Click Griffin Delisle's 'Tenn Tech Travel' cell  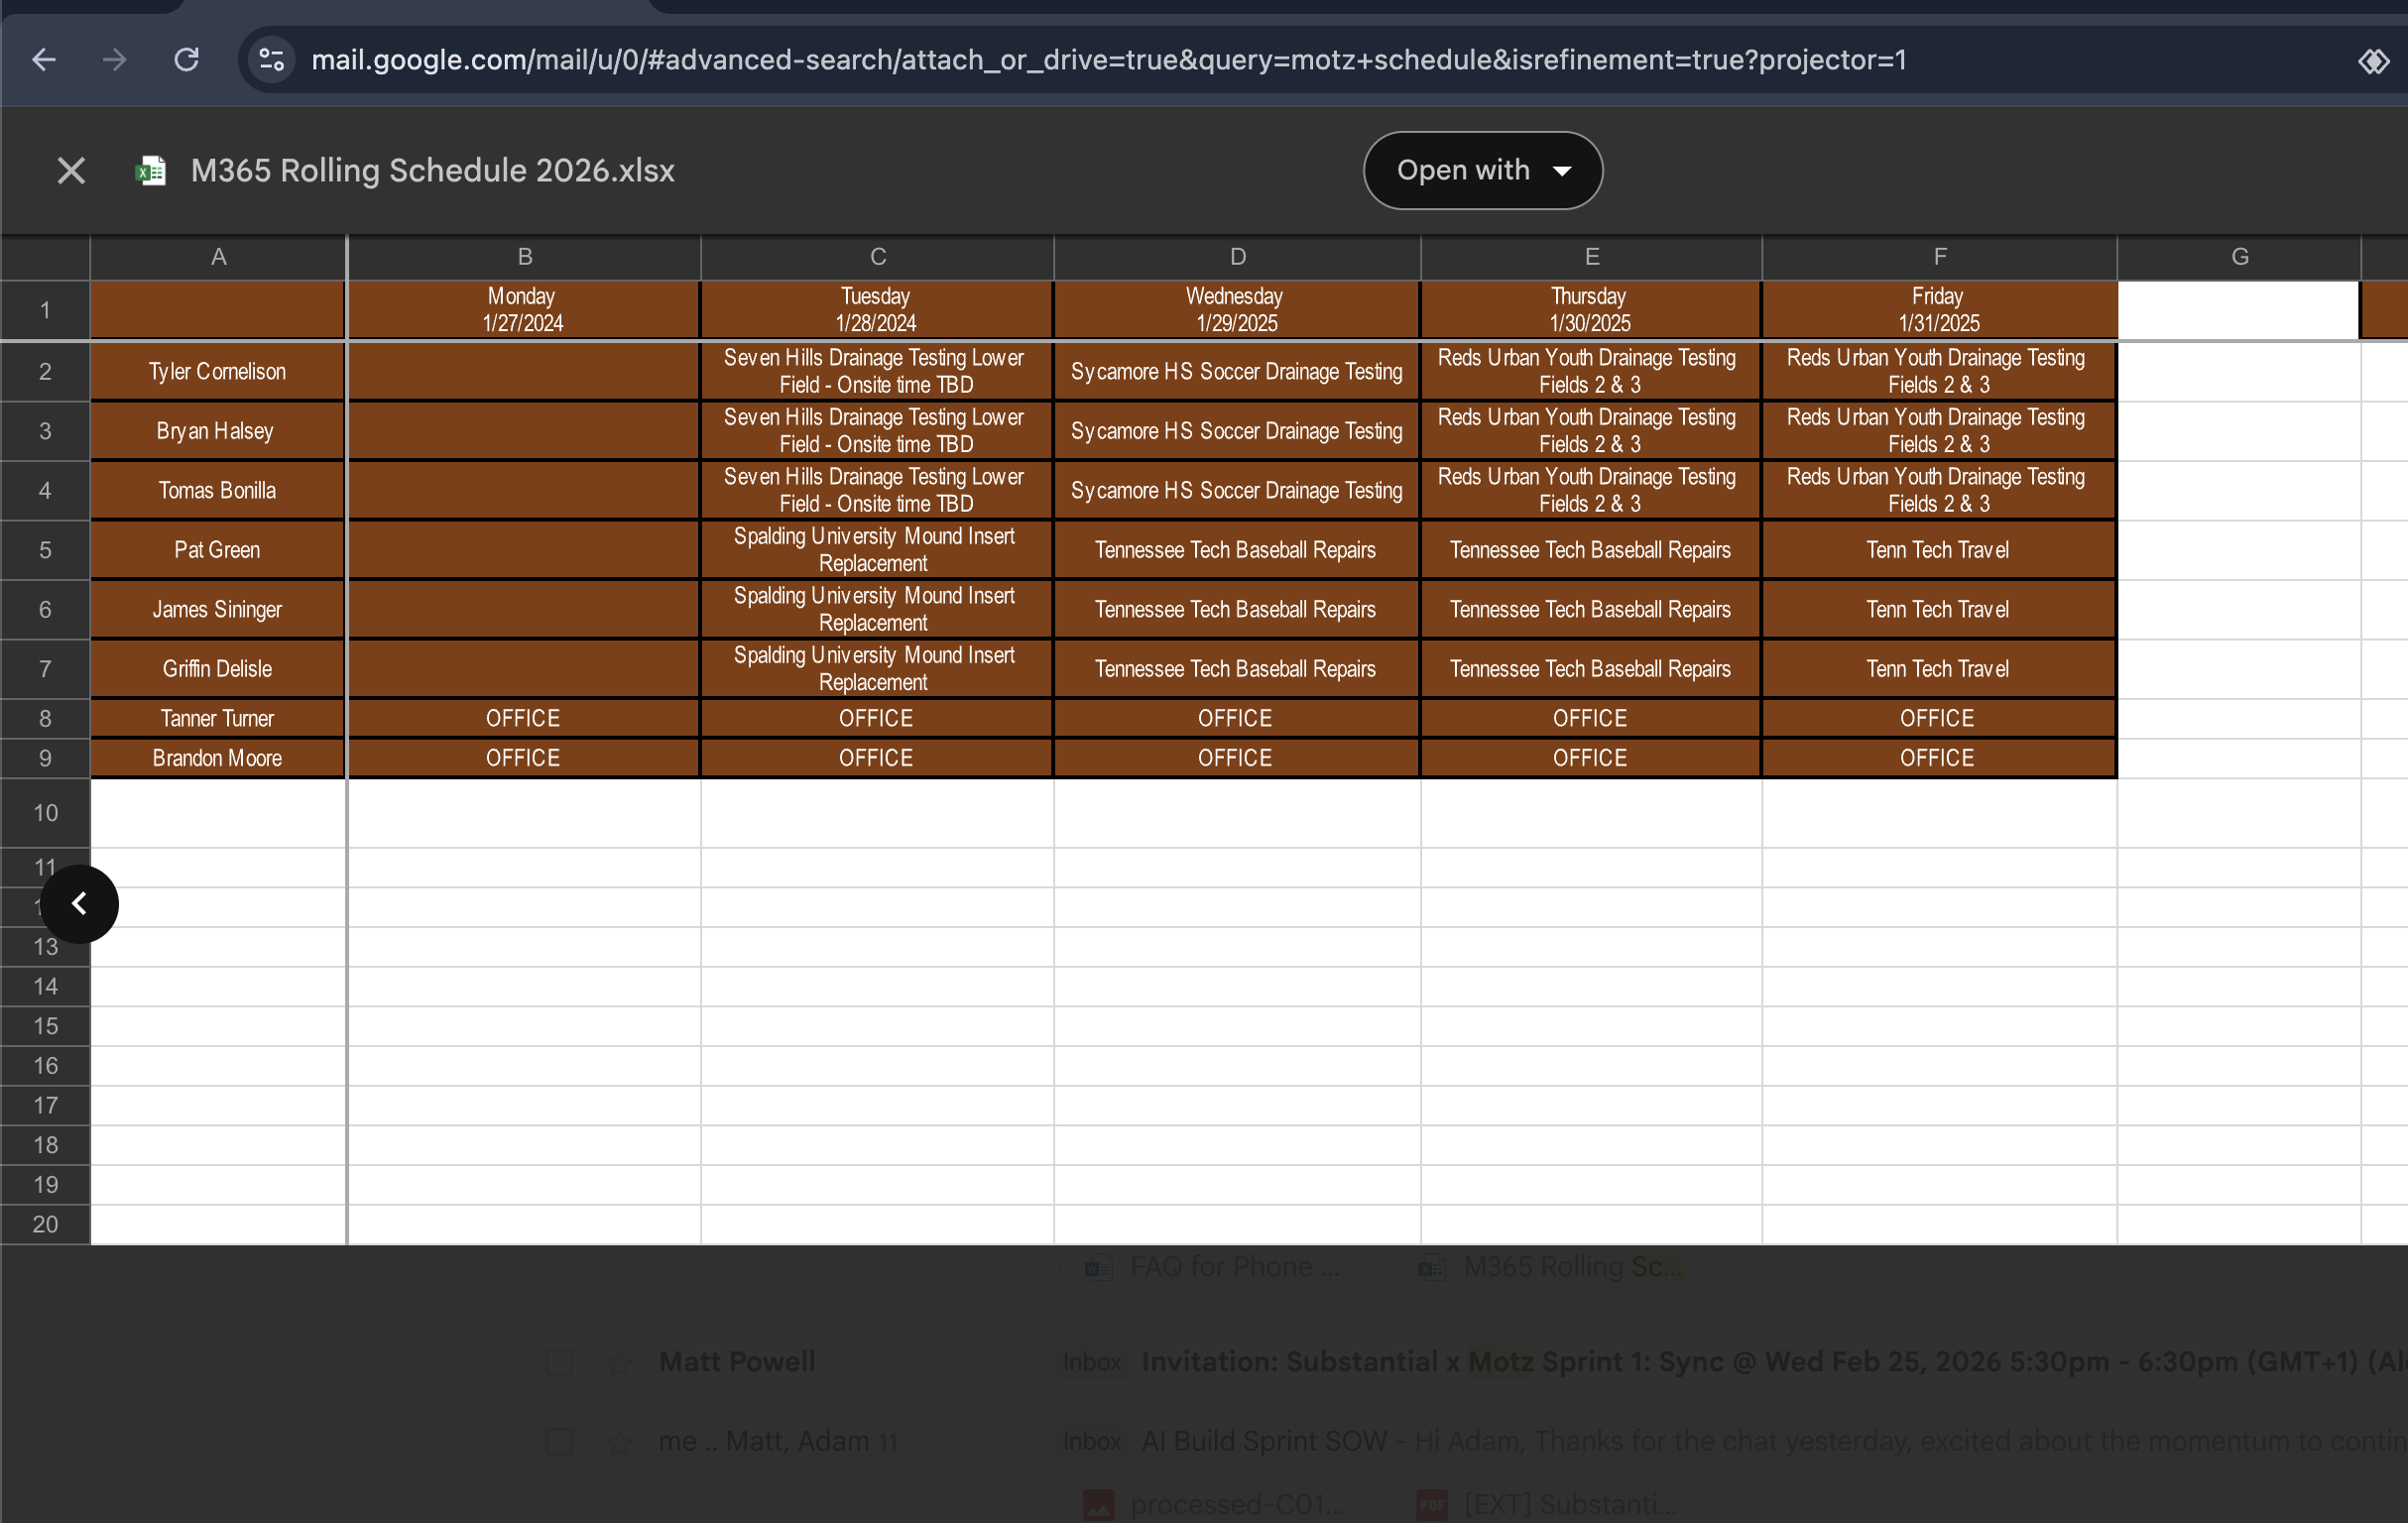[1939, 669]
